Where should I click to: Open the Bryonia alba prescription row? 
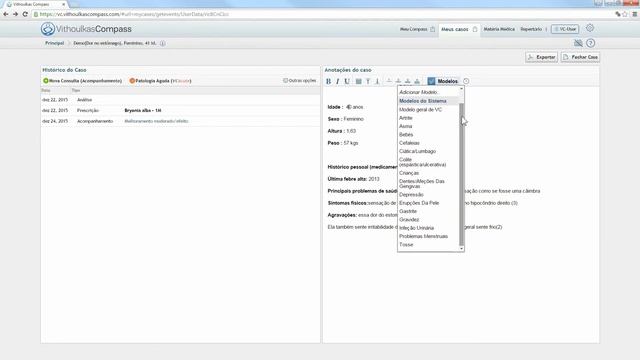click(180, 111)
